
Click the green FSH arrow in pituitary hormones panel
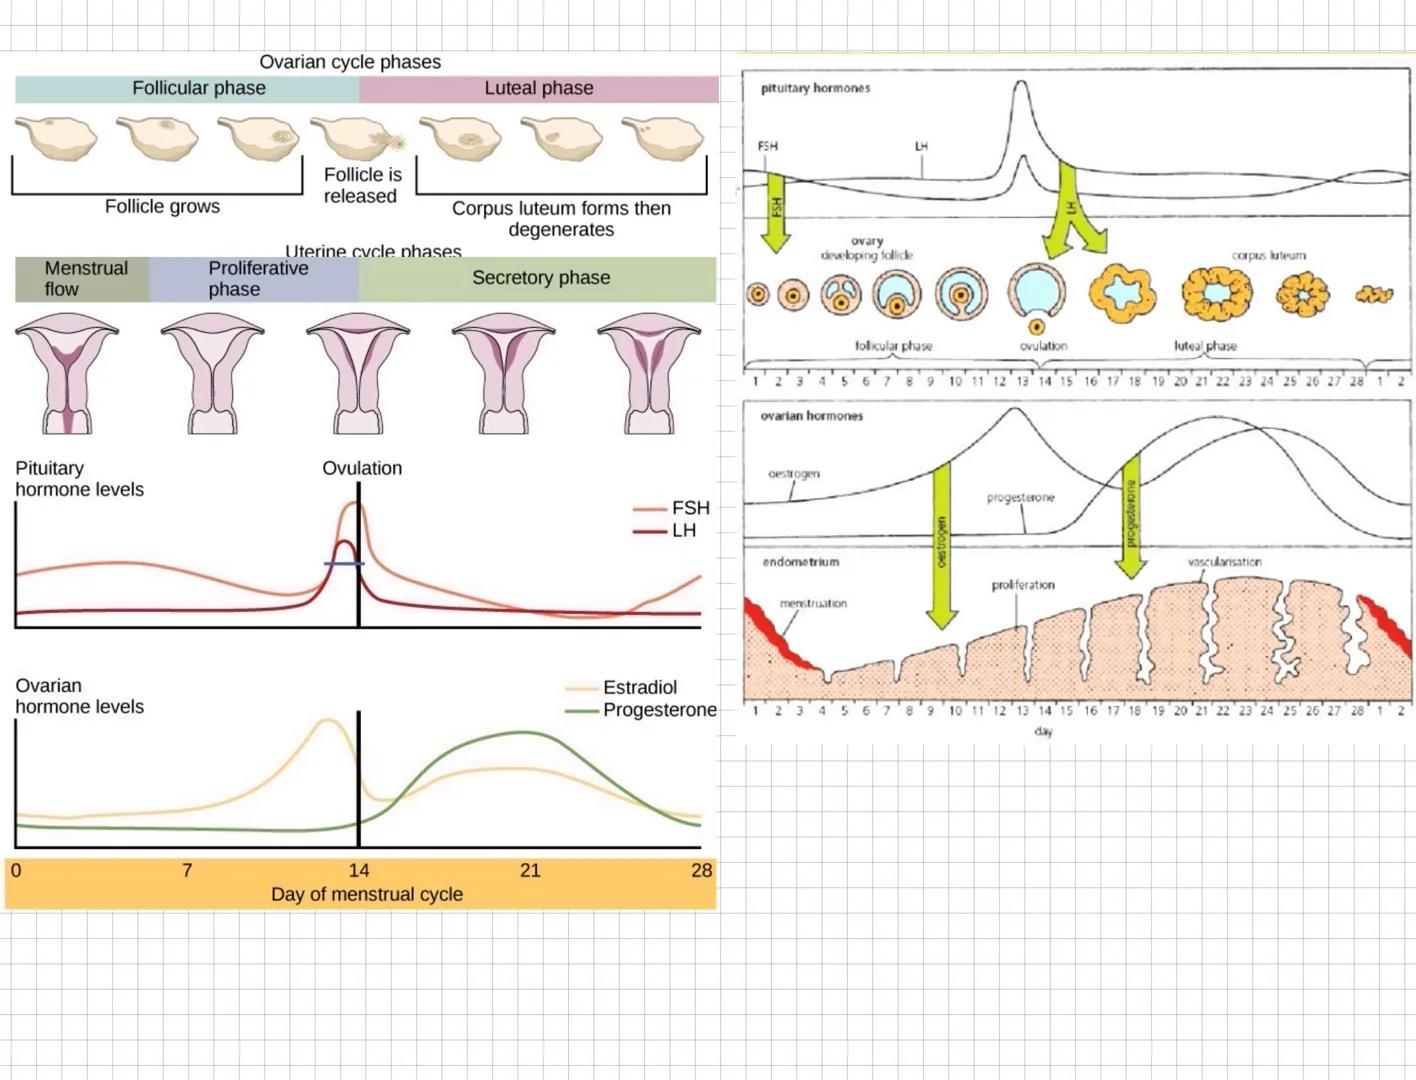tap(777, 207)
